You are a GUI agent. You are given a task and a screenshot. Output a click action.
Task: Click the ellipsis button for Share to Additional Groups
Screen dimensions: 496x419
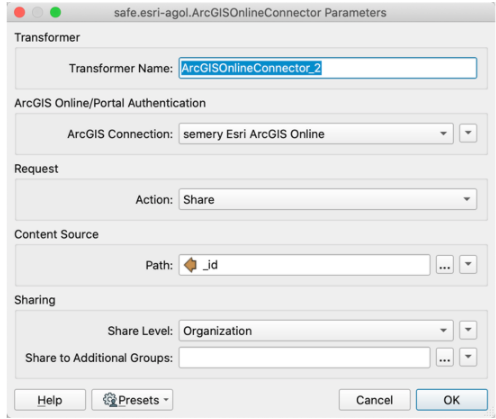pyautogui.click(x=445, y=358)
